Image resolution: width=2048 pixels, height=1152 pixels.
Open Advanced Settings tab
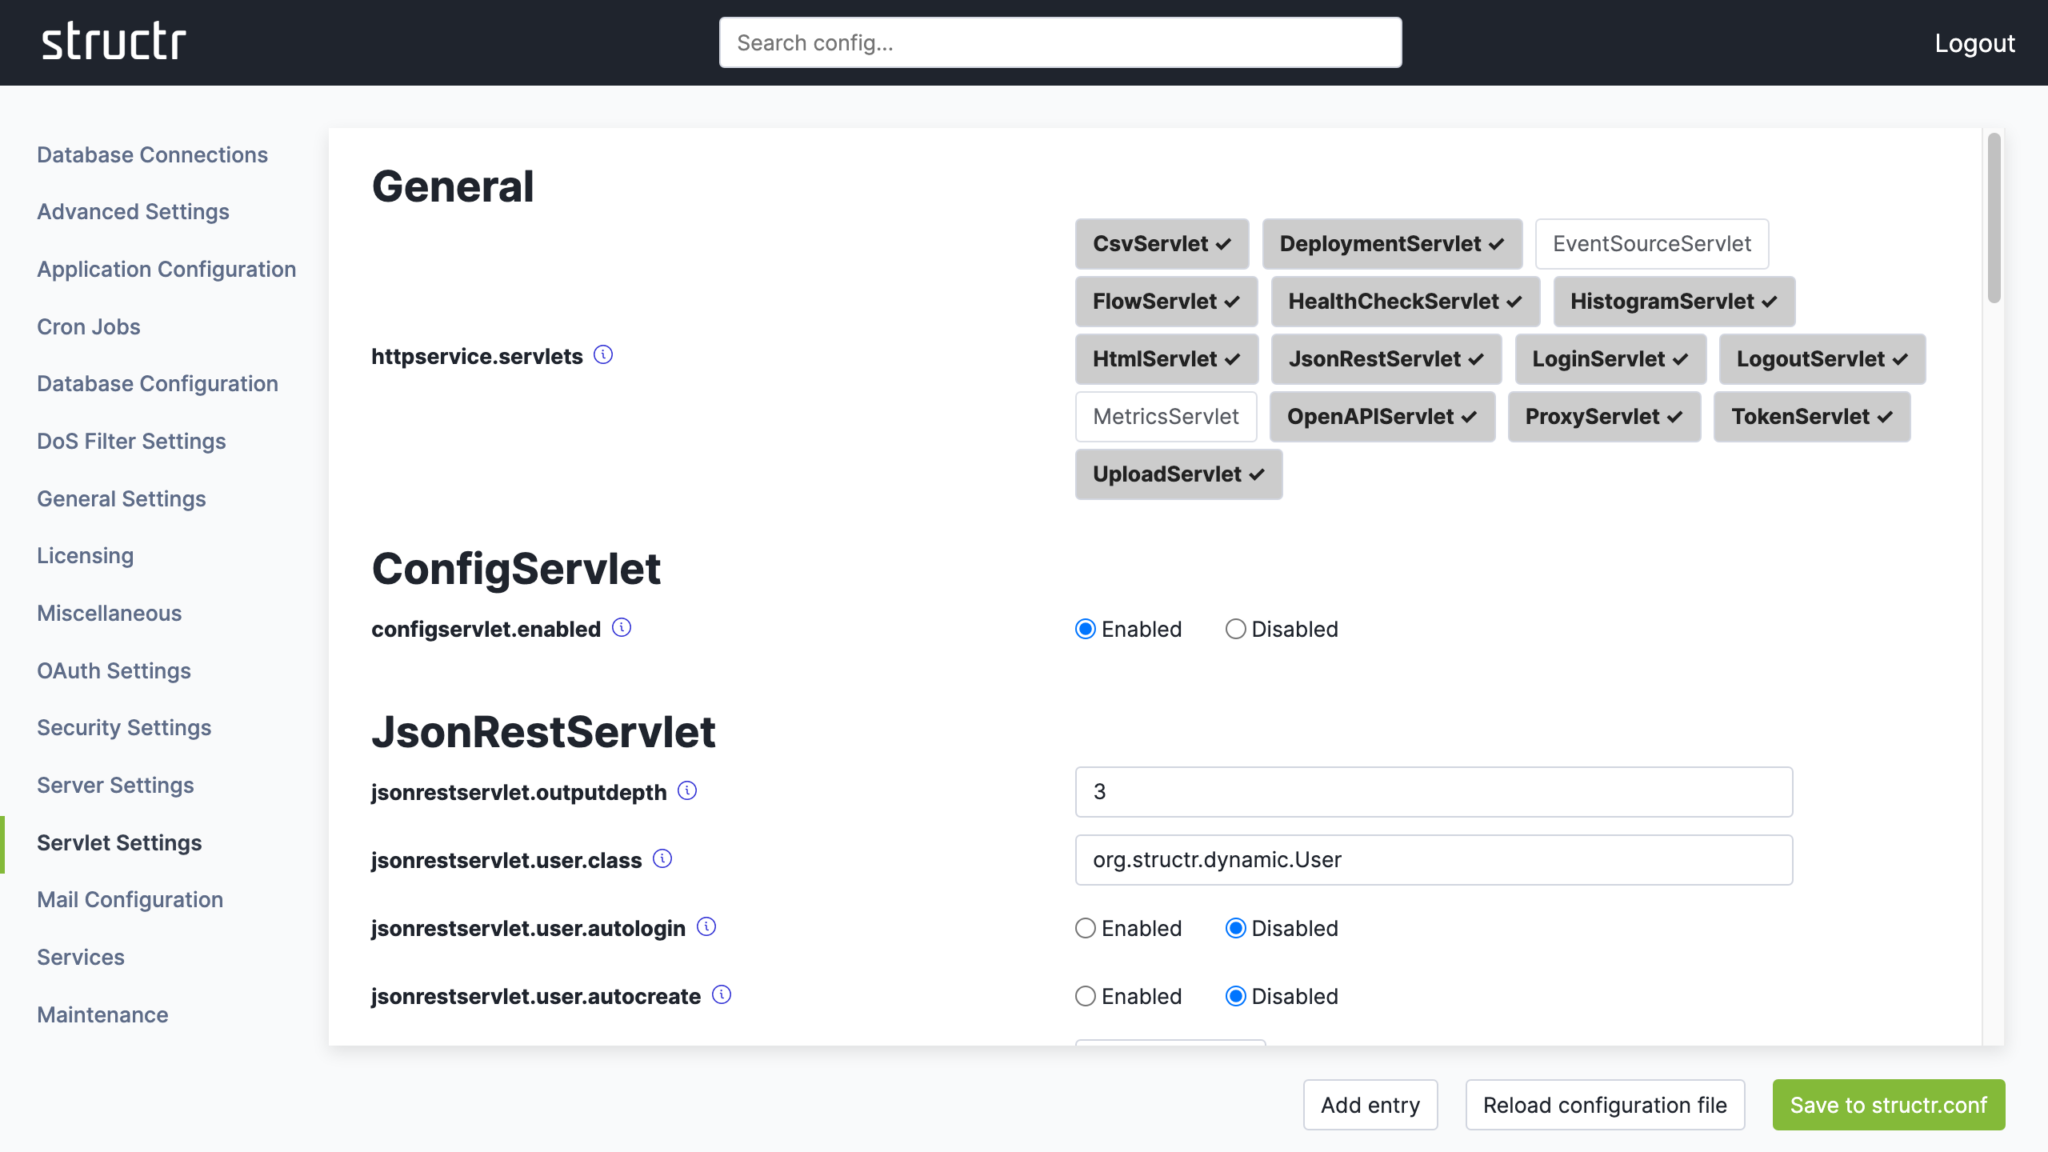[133, 212]
